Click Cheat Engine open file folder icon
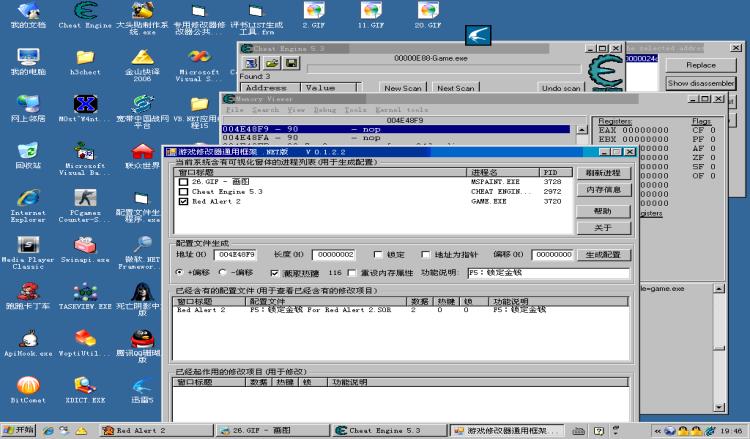This screenshot has height=439, width=750. [x=271, y=63]
